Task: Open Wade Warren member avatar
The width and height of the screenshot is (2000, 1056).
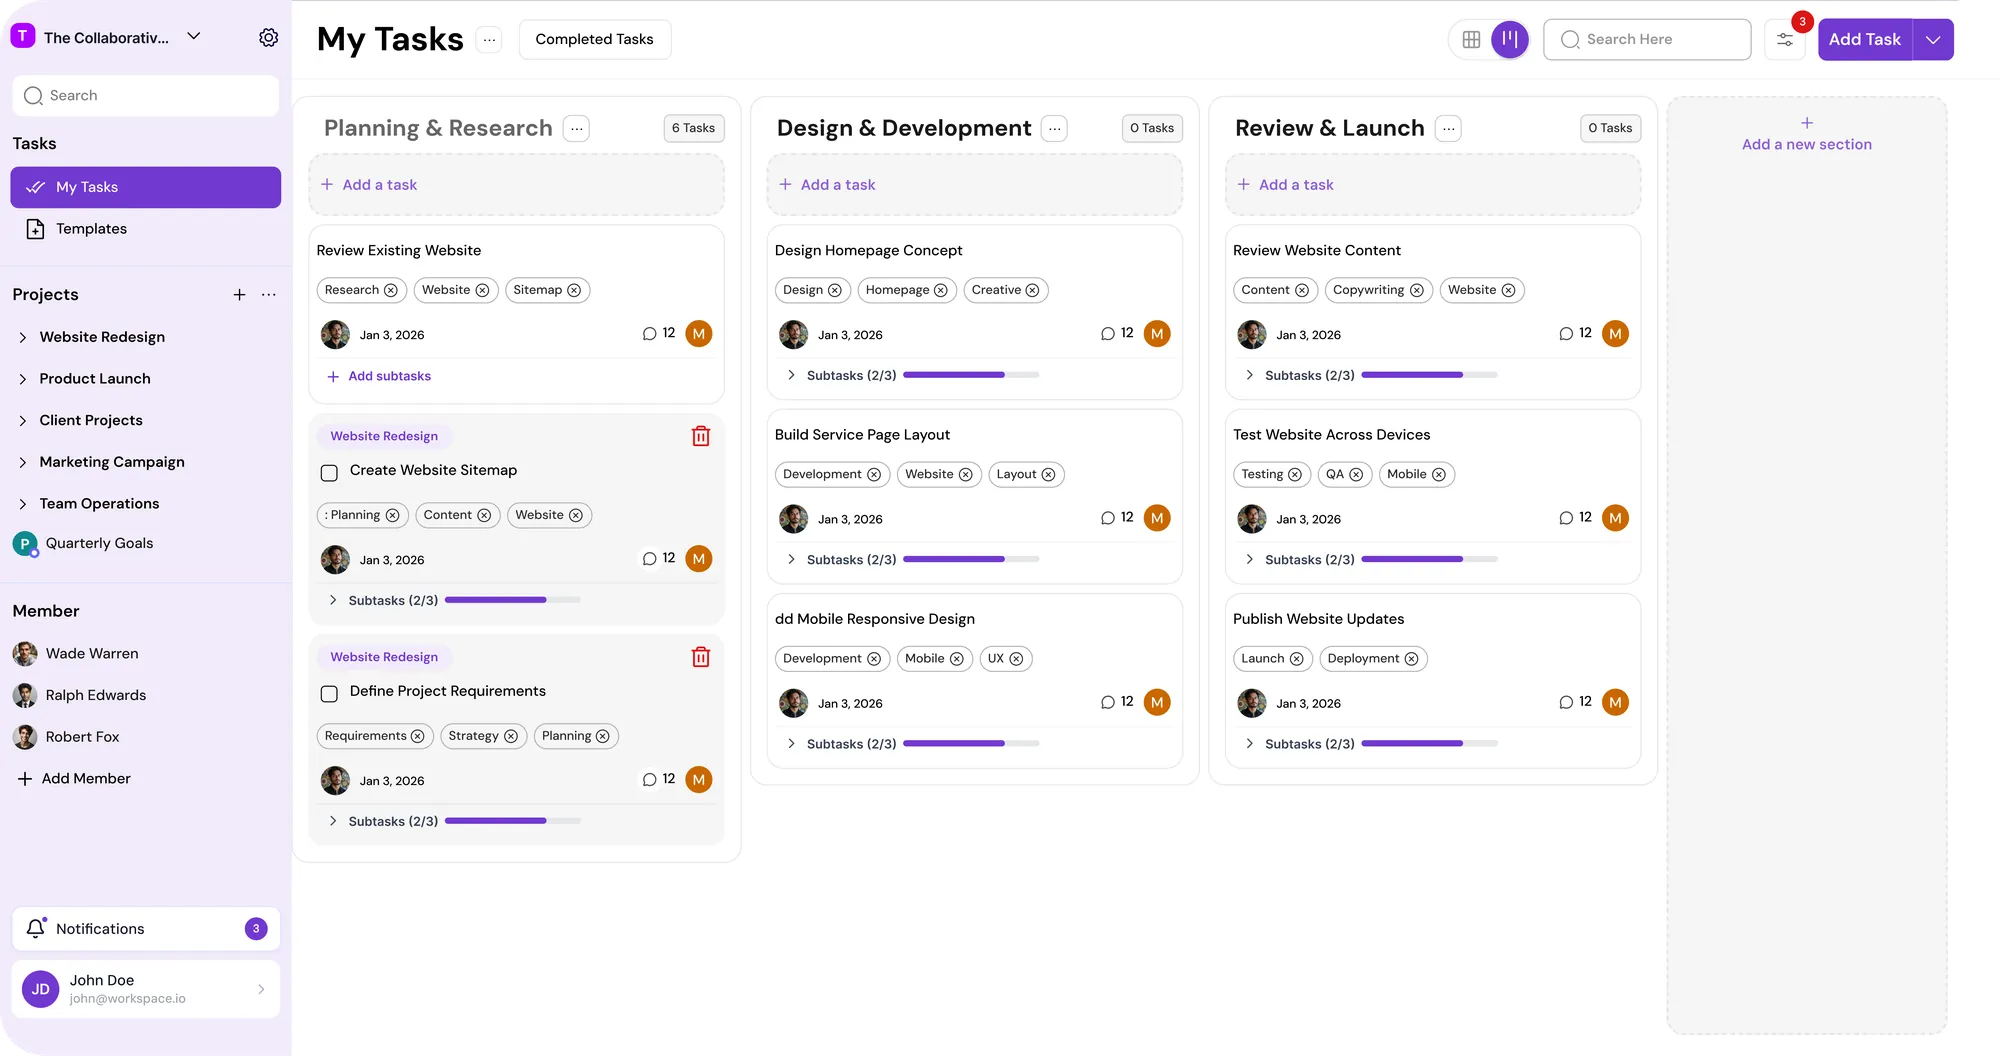Action: pos(25,653)
